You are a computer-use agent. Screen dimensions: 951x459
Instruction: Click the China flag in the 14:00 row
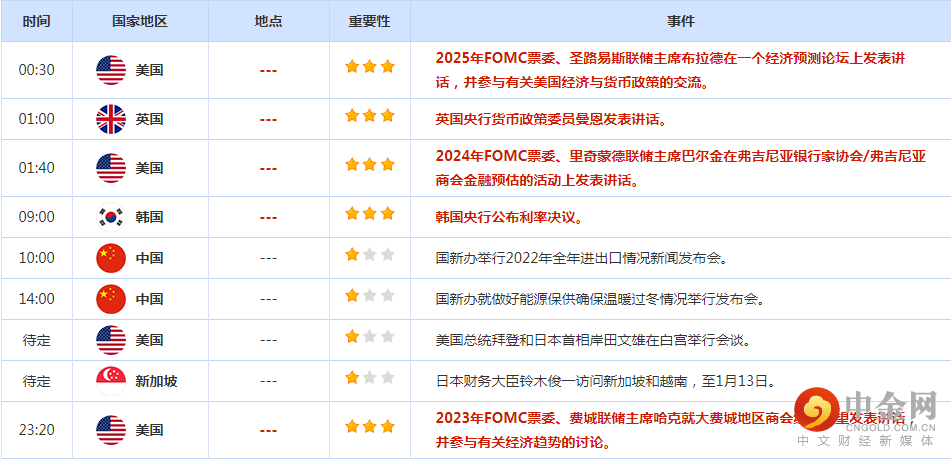click(111, 299)
